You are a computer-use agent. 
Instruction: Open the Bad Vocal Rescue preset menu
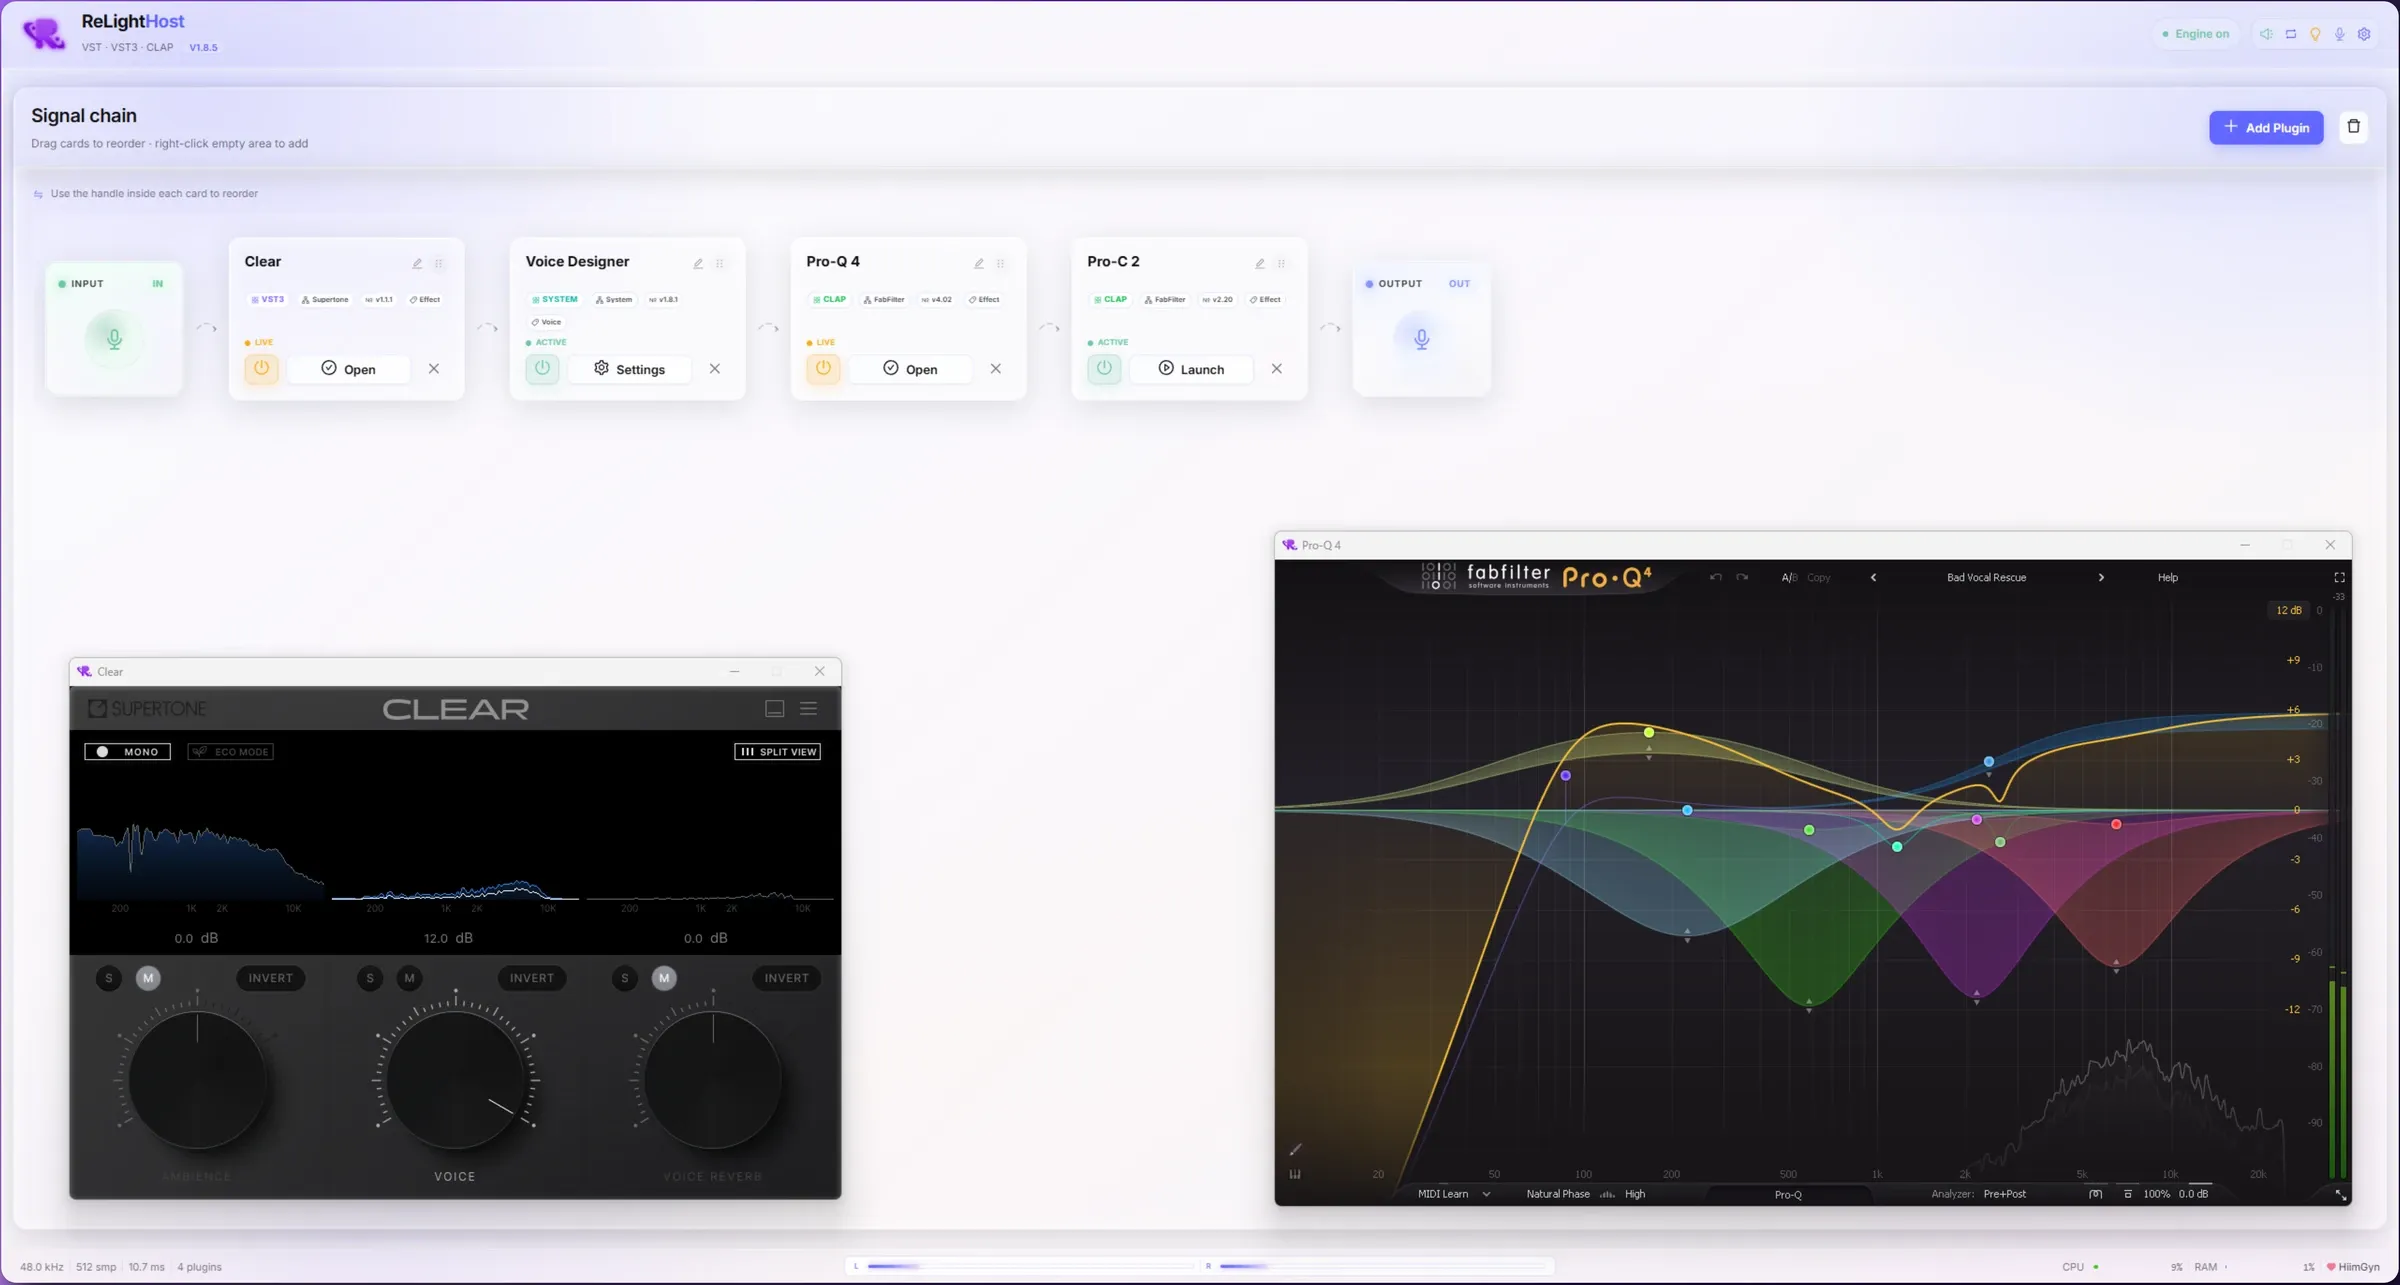(x=1986, y=578)
